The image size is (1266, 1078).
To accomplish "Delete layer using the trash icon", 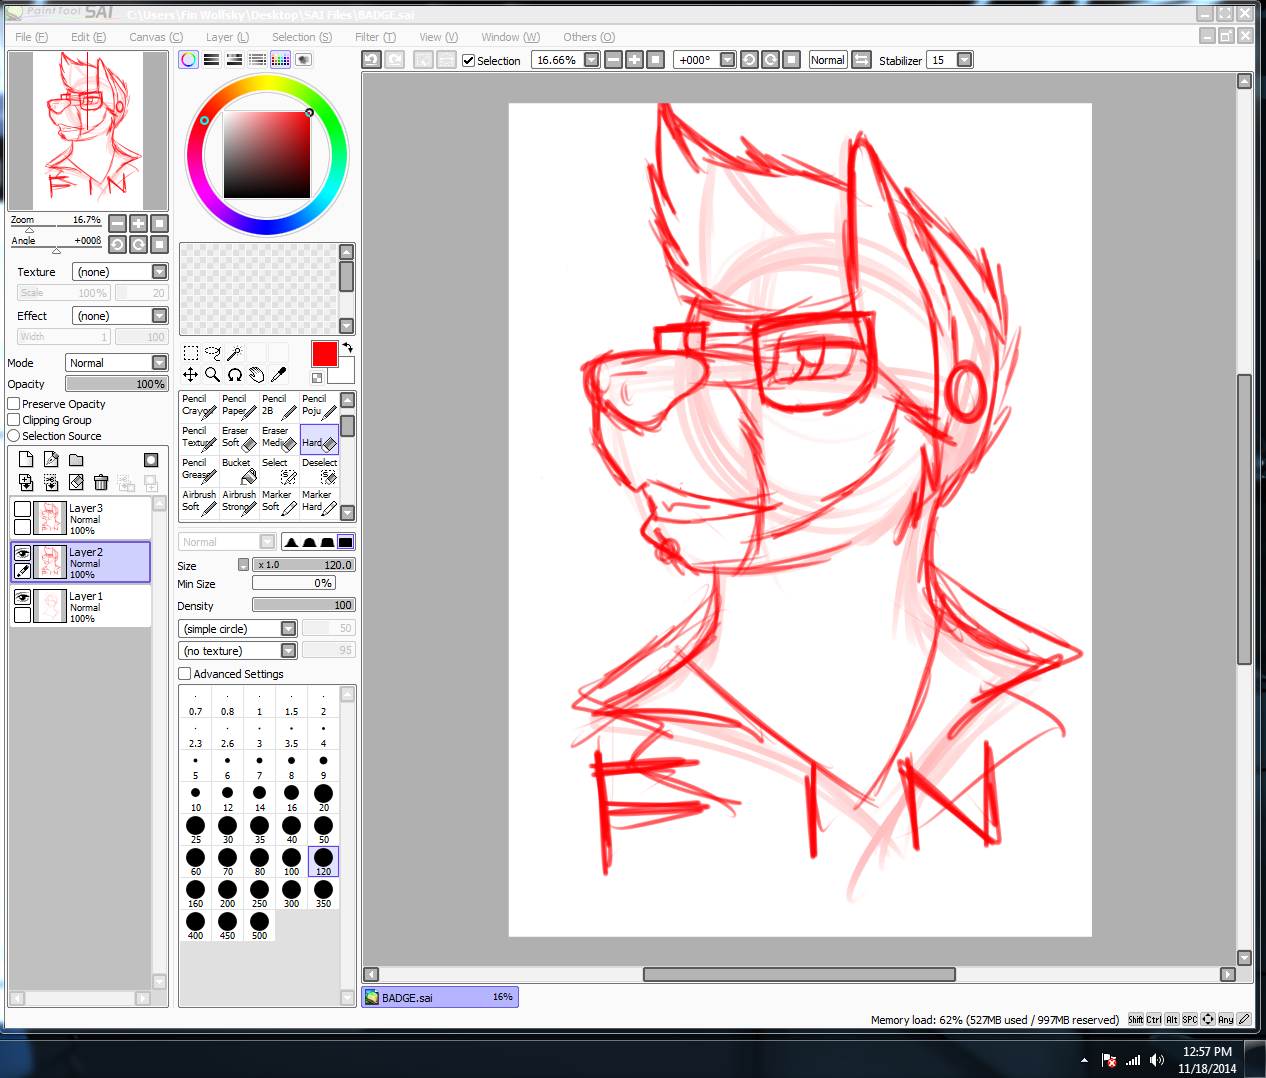I will [x=101, y=483].
